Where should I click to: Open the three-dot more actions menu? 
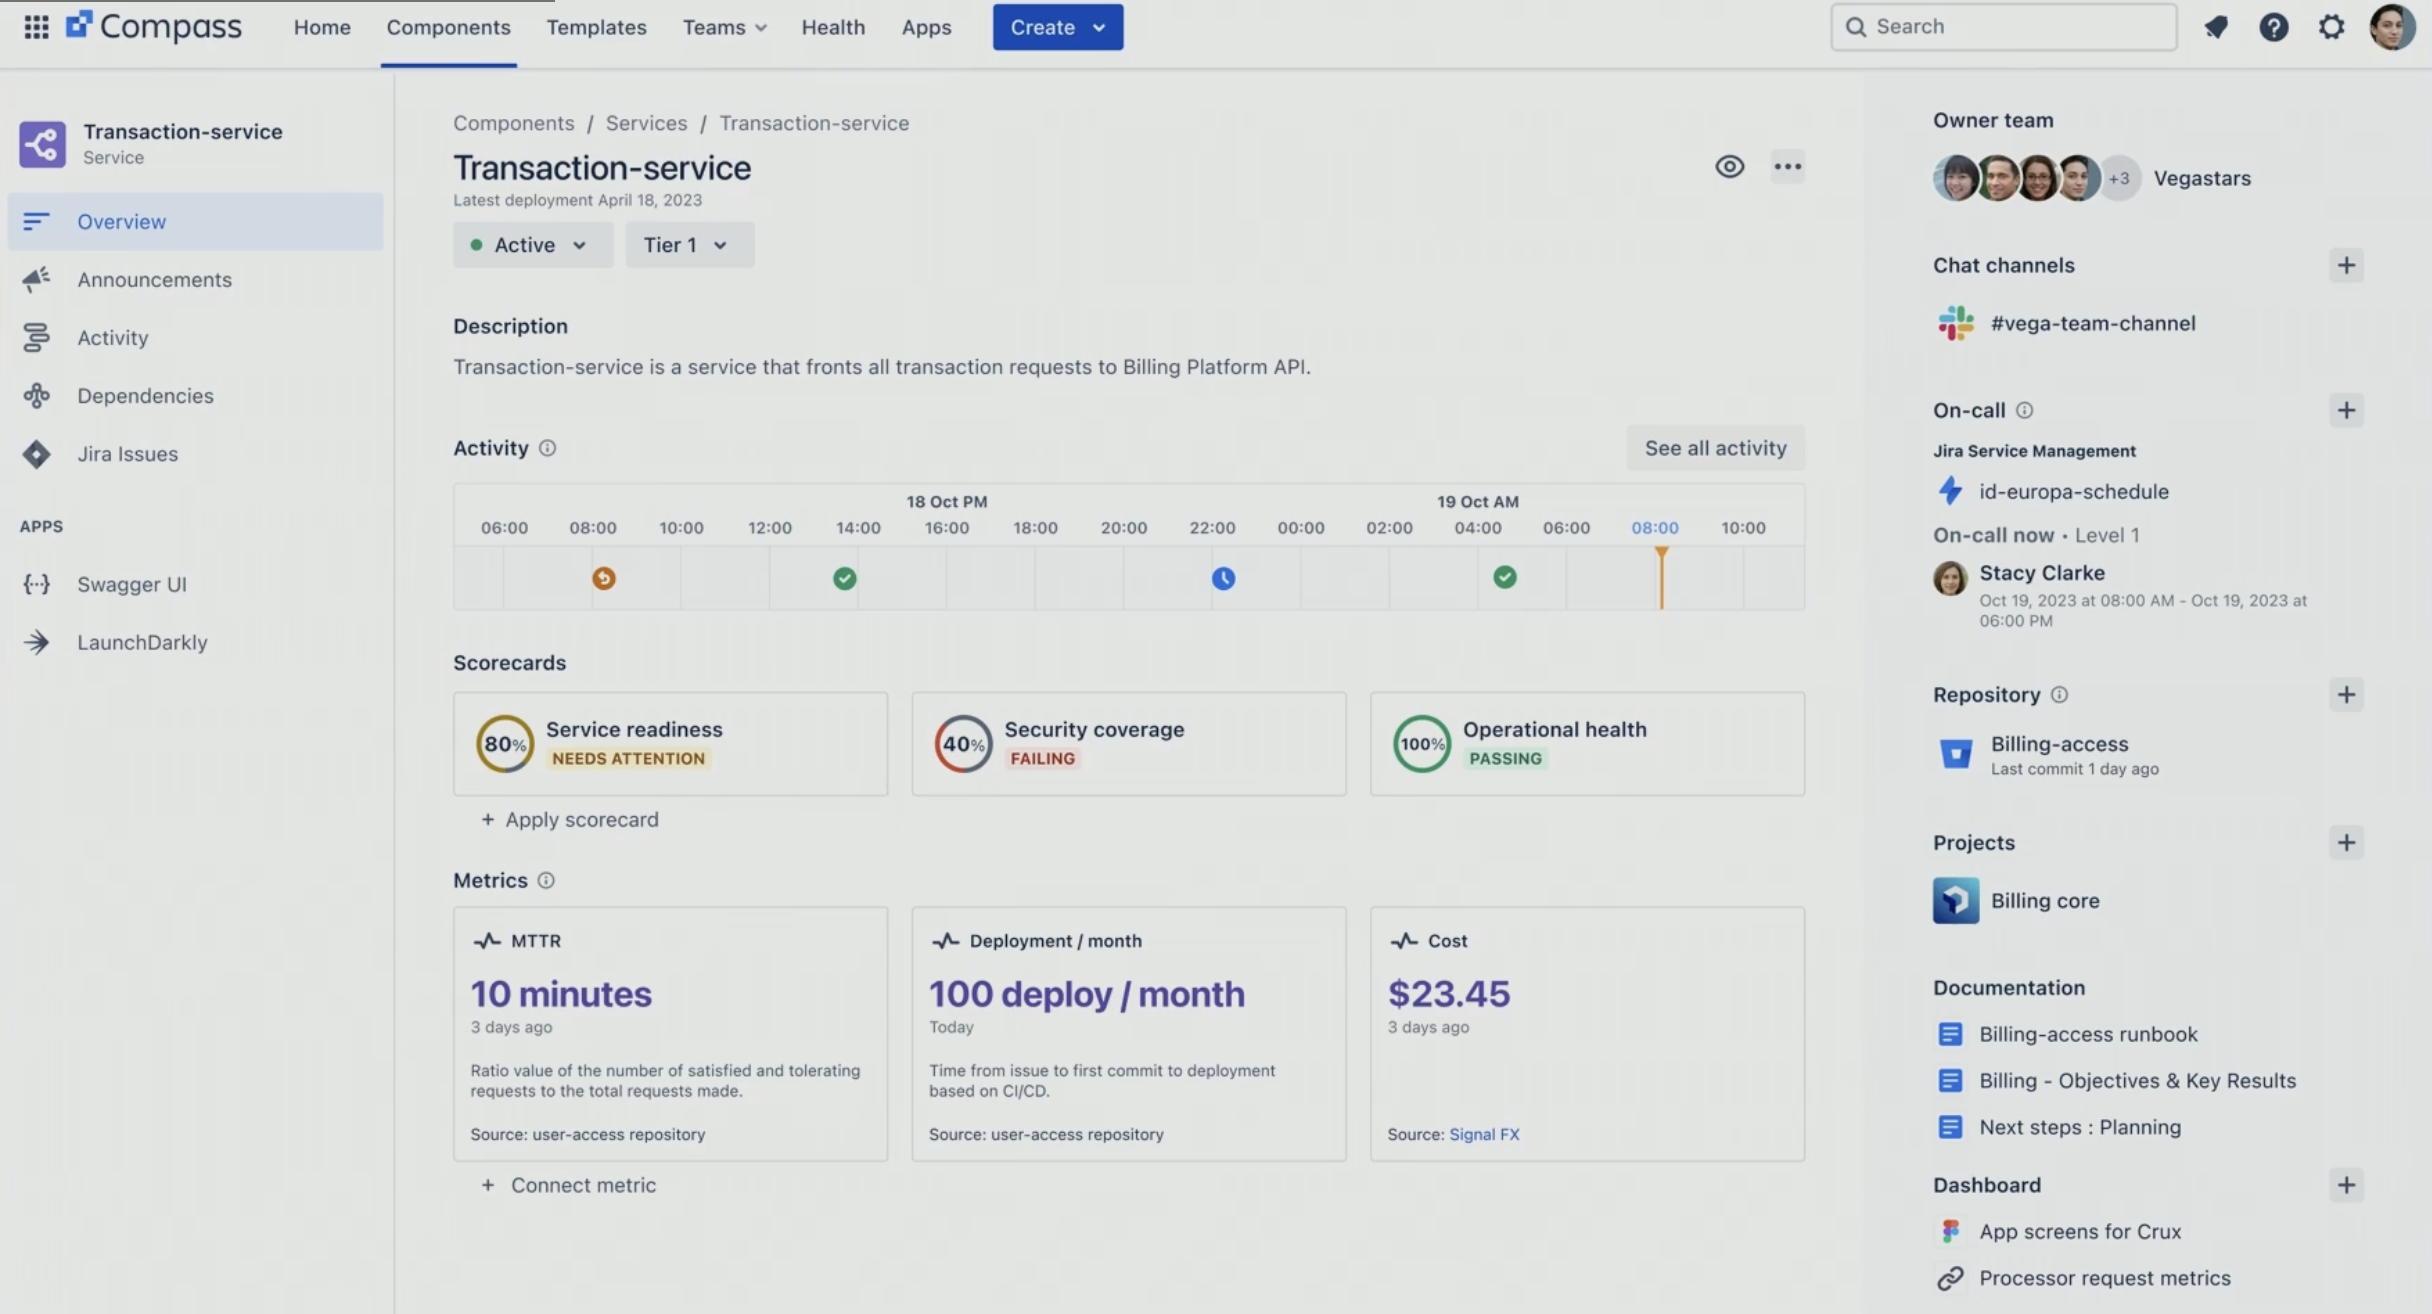[x=1787, y=167]
